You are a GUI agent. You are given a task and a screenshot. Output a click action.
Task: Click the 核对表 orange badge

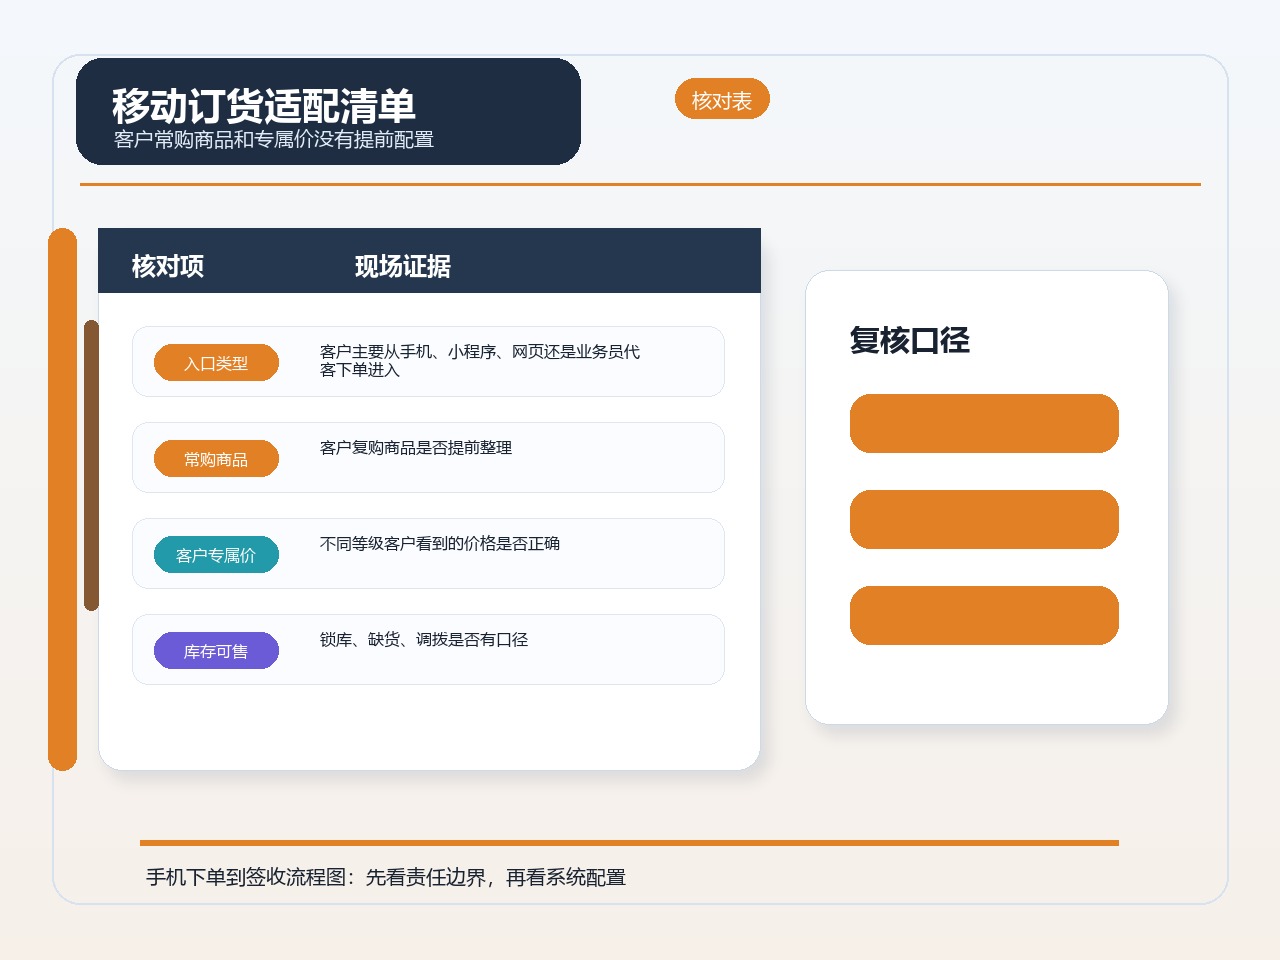coord(722,99)
